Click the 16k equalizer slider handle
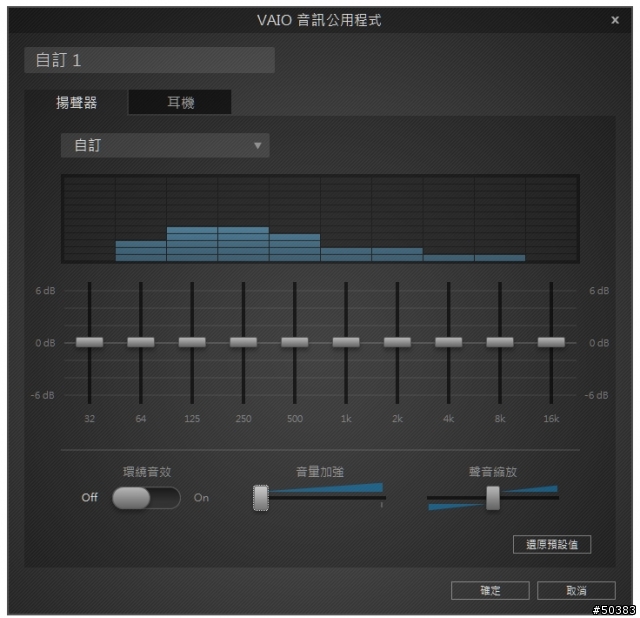Image resolution: width=640 pixels, height=618 pixels. [x=551, y=342]
